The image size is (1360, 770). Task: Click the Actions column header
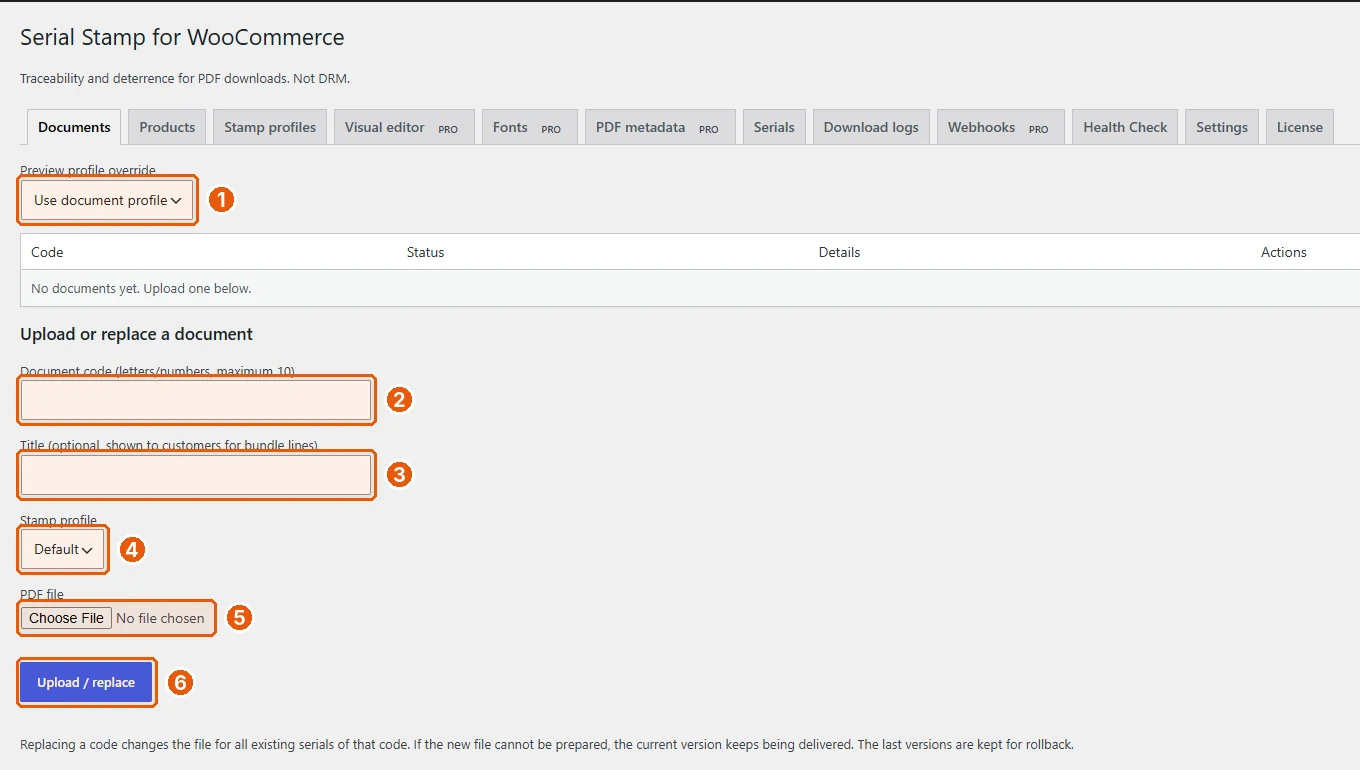point(1284,252)
